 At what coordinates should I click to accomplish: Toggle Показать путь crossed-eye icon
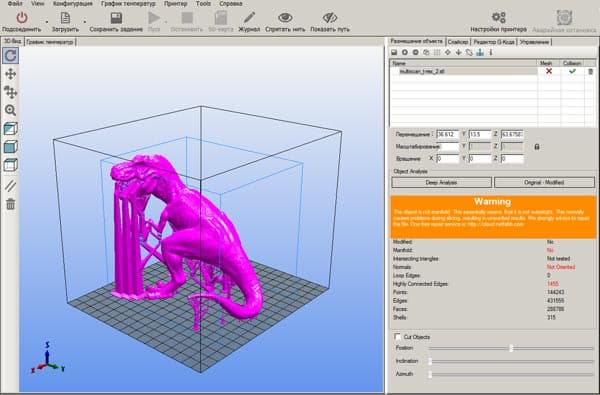[x=329, y=18]
